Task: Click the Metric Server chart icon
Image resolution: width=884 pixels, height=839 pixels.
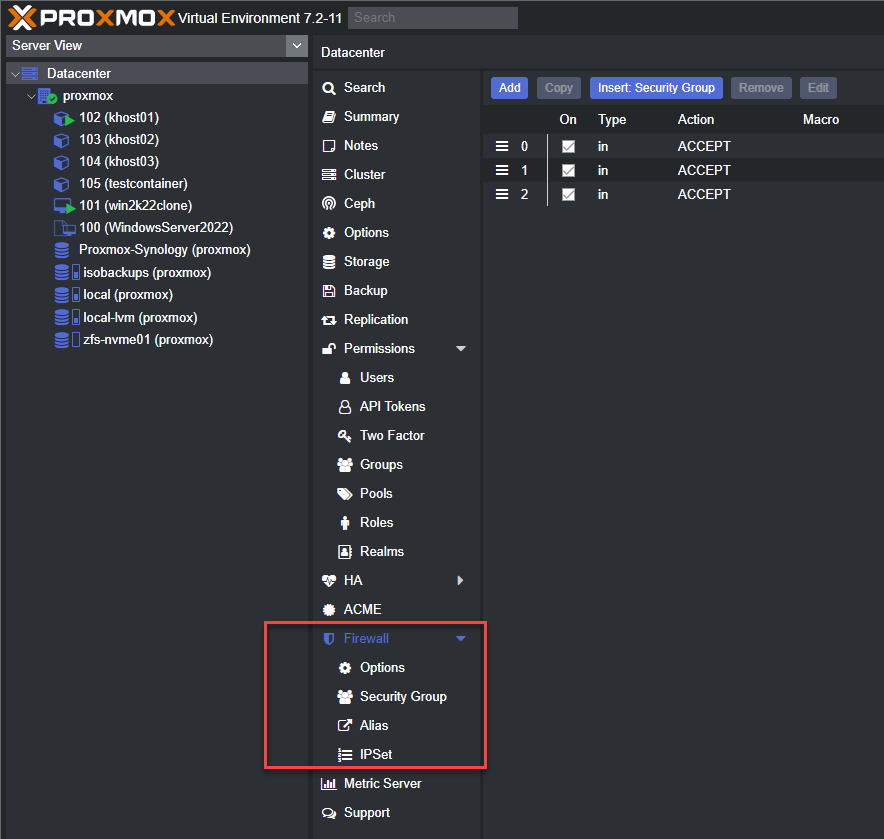Action: (329, 784)
